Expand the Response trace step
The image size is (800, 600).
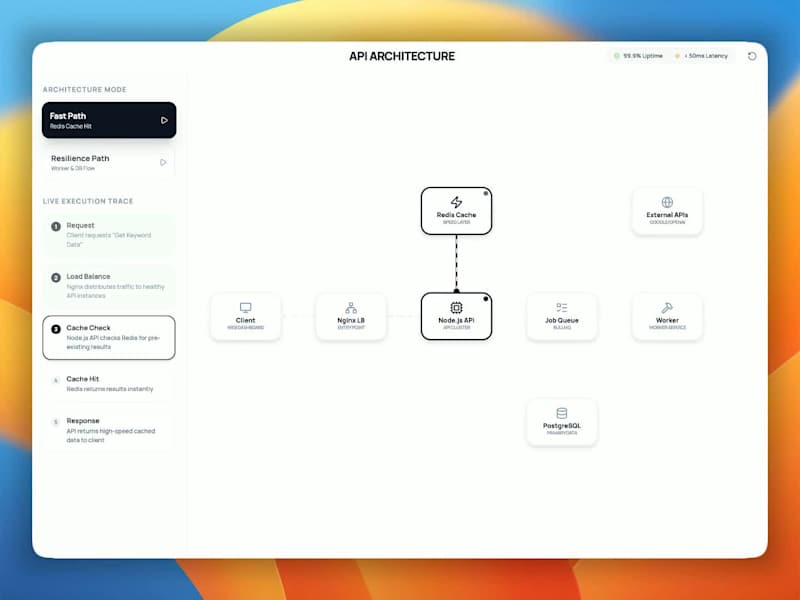(x=110, y=428)
